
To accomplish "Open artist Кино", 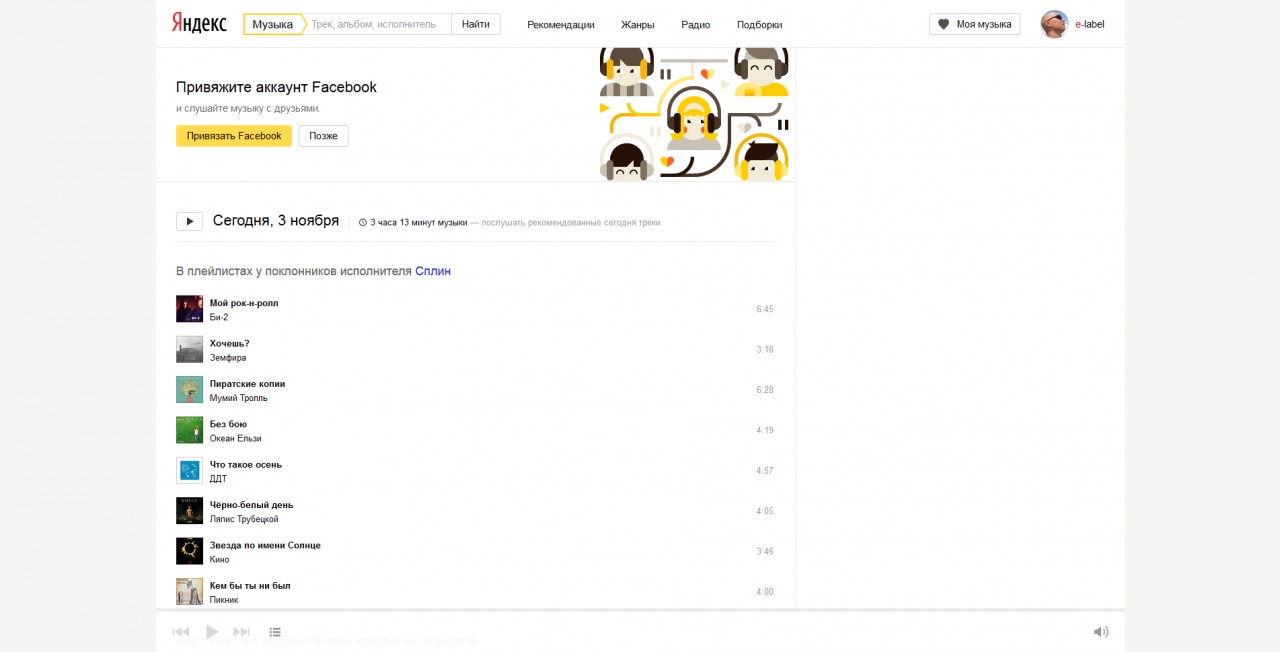I will [x=220, y=559].
